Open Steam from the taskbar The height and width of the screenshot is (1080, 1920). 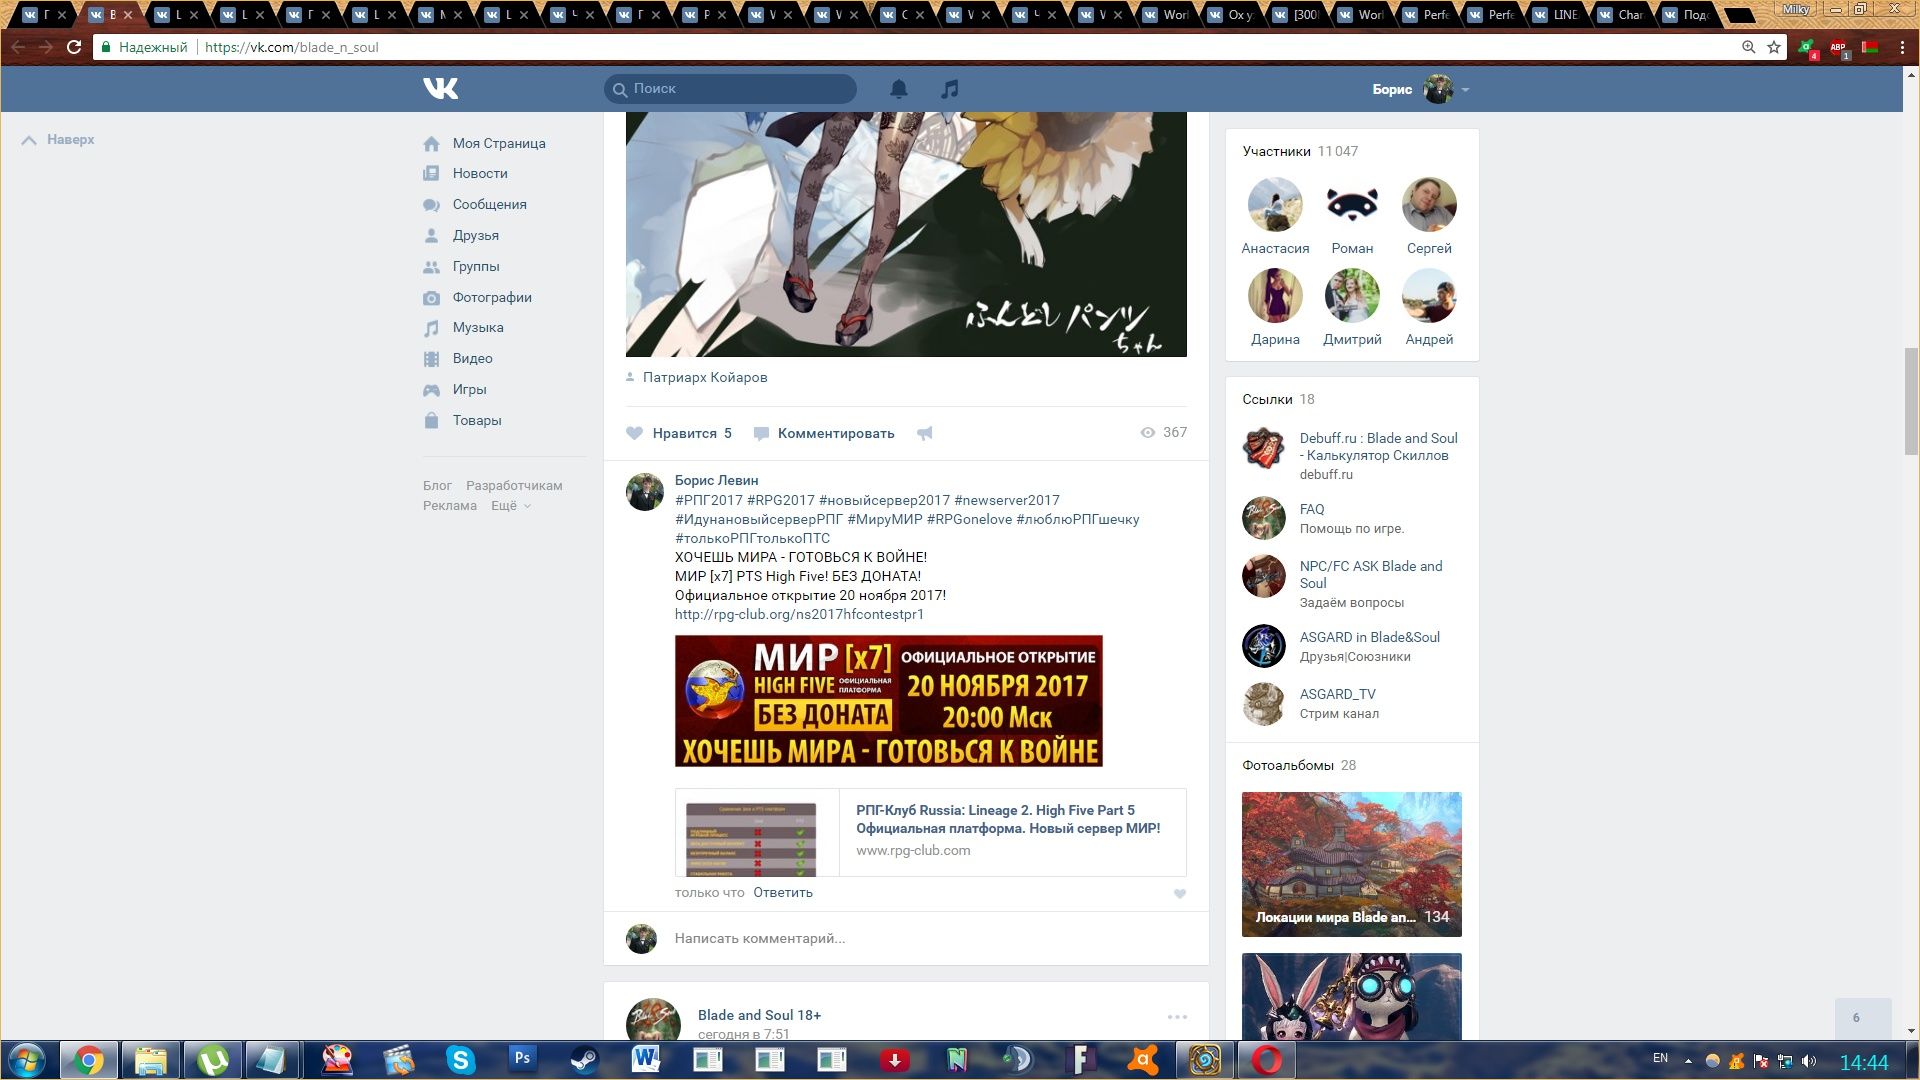coord(584,1059)
